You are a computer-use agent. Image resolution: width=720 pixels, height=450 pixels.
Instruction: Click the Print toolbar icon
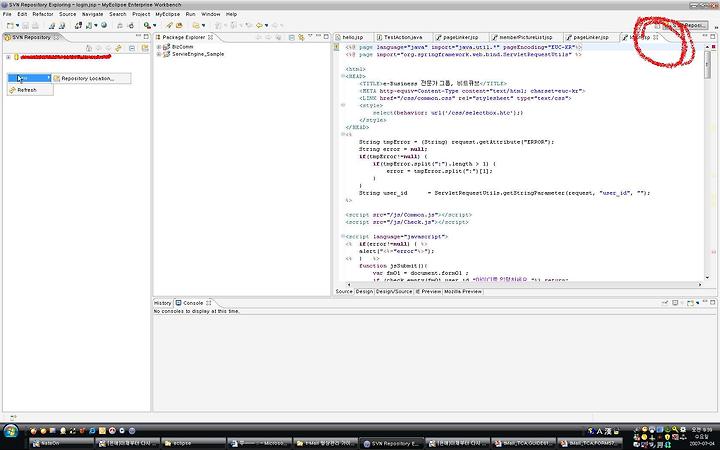(35, 26)
